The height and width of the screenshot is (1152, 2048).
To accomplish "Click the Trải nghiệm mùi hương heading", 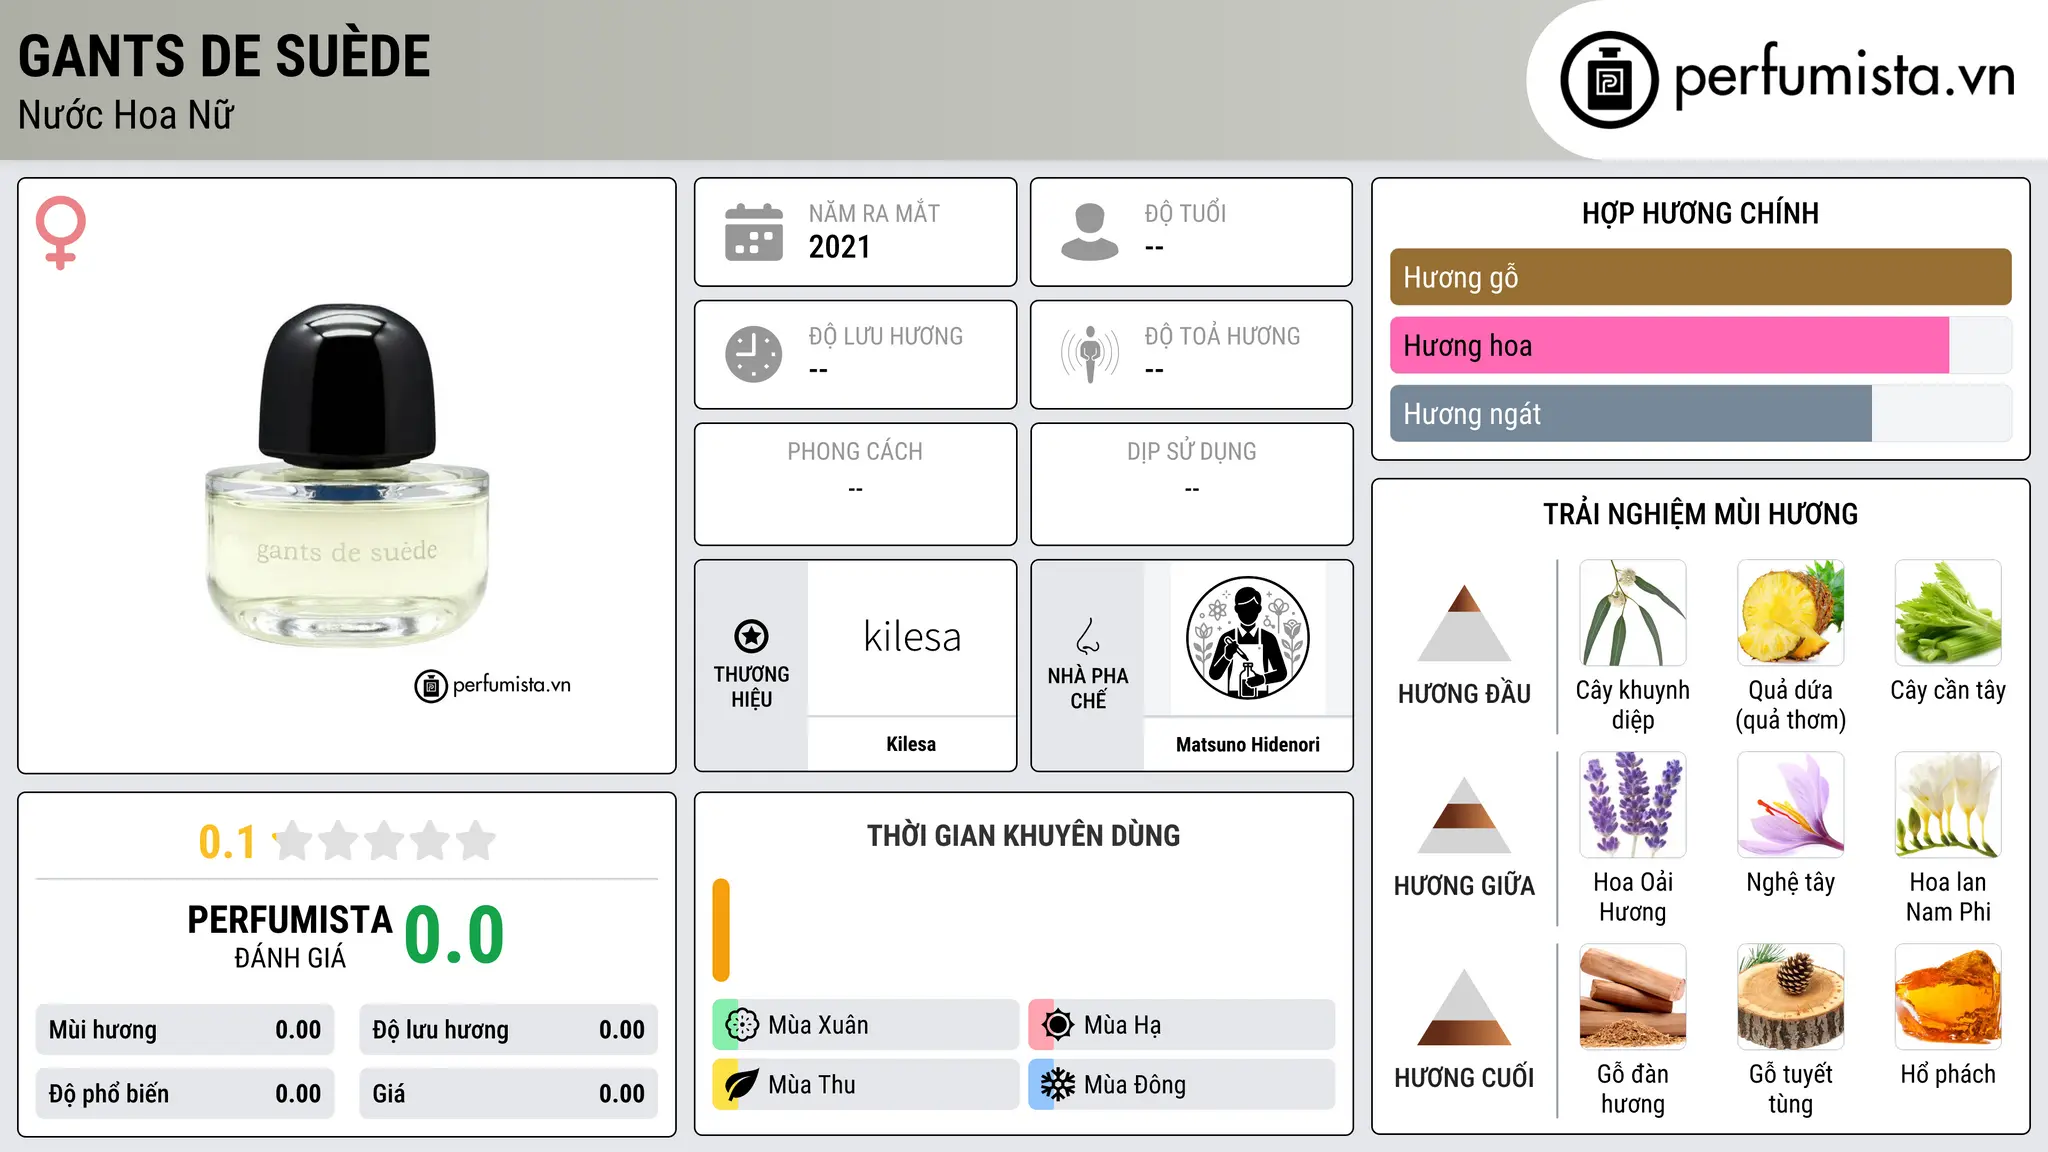I will pos(1700,514).
